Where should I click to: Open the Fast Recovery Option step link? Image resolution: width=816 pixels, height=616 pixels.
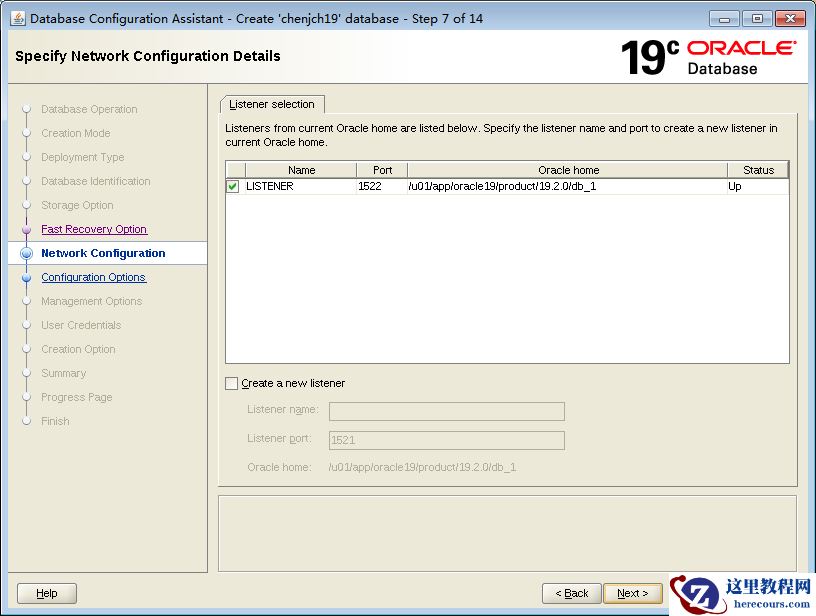[x=94, y=229]
